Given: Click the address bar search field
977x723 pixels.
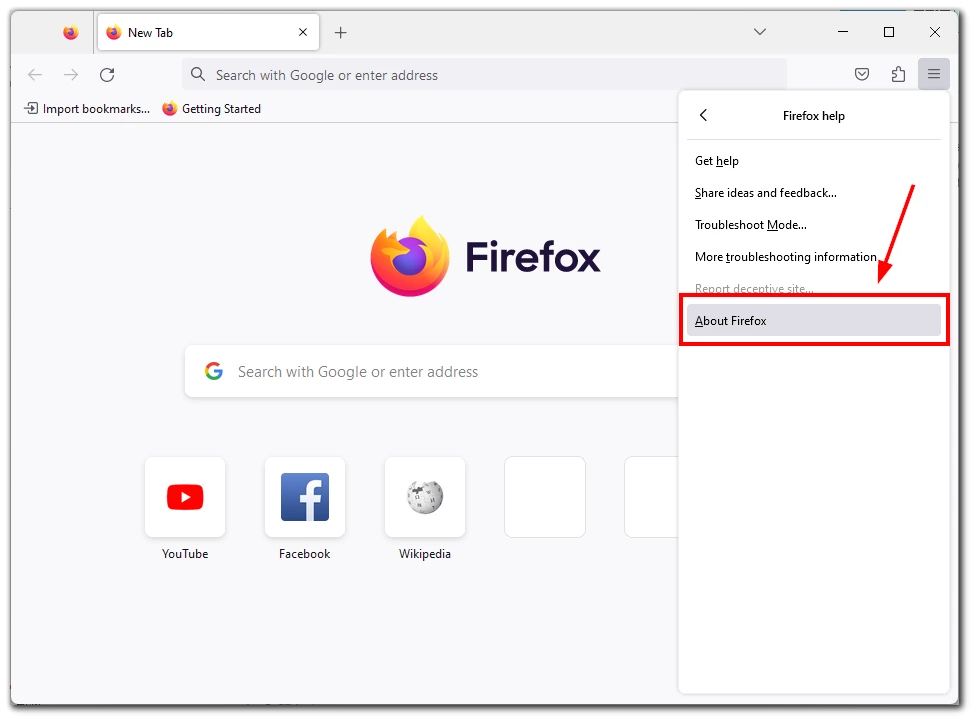Looking at the screenshot, I should [484, 75].
